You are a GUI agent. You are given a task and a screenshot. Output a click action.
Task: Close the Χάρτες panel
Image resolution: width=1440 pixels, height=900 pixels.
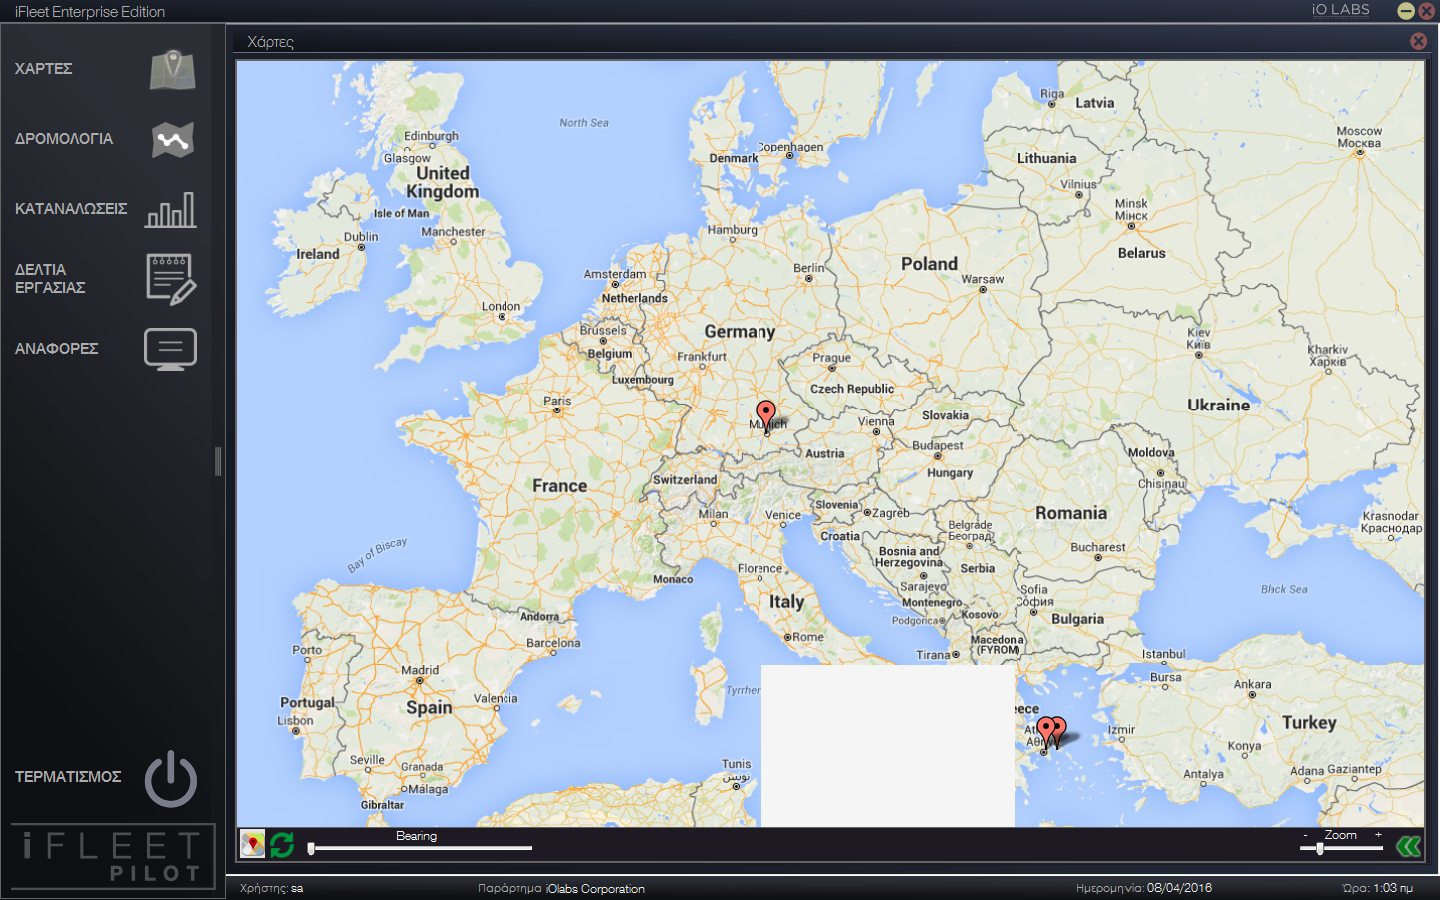coord(1418,41)
